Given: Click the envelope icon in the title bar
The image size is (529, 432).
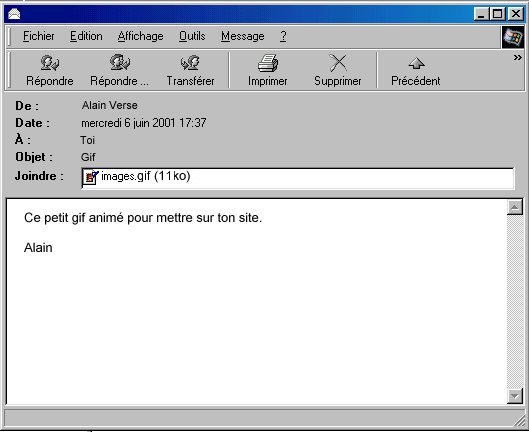Looking at the screenshot, I should tap(14, 14).
